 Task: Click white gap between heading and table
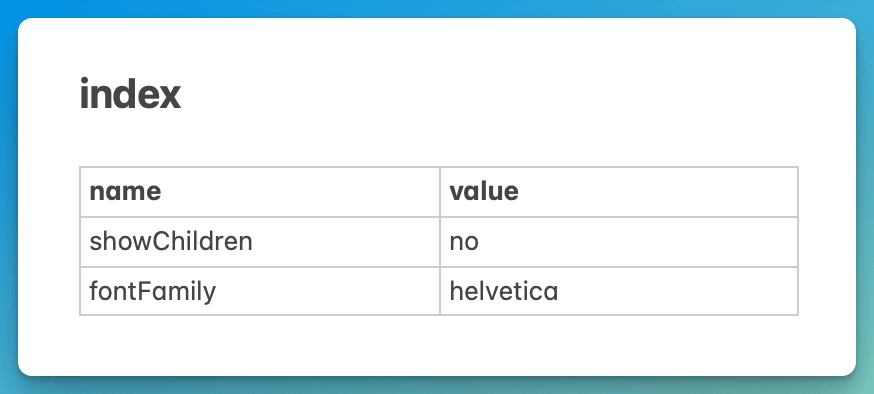pyautogui.click(x=437, y=139)
